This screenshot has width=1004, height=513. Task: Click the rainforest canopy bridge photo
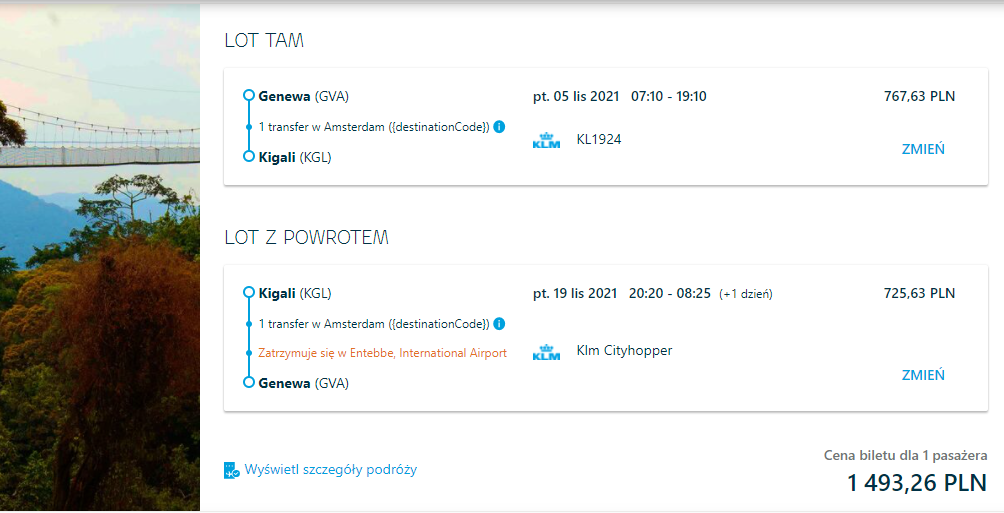click(x=100, y=257)
